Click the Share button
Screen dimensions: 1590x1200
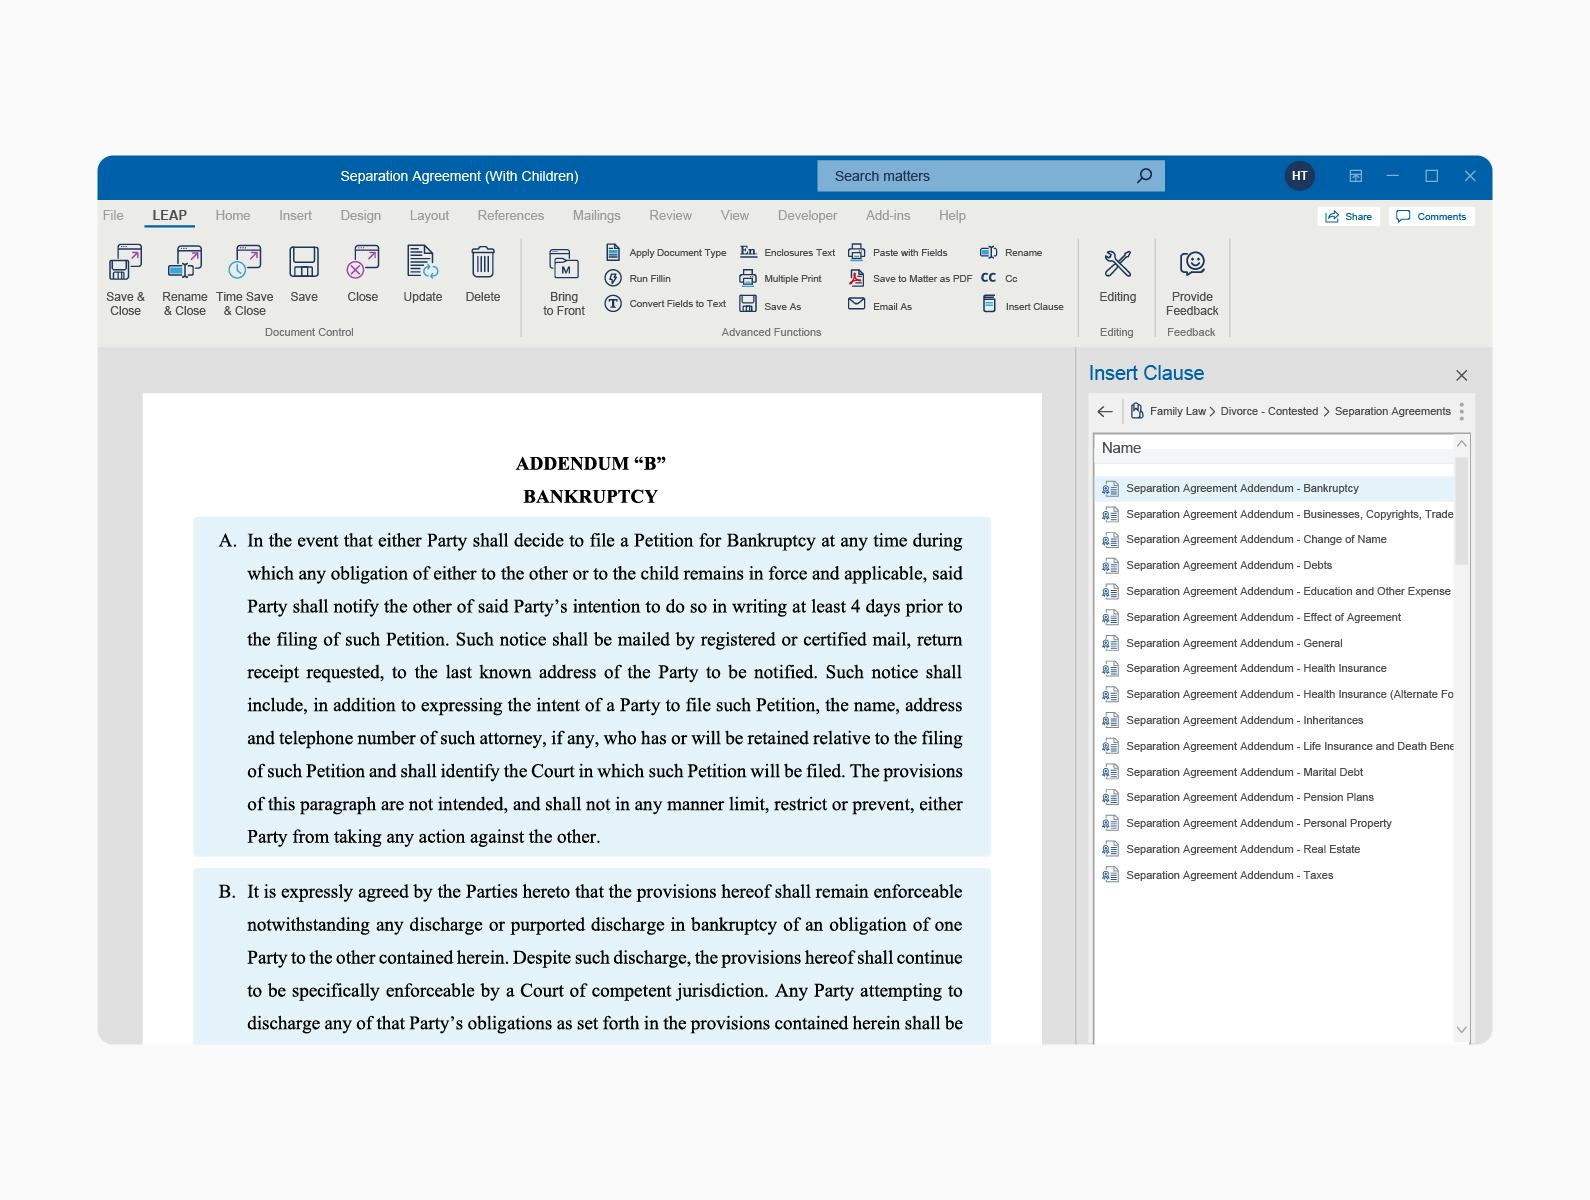pos(1349,216)
